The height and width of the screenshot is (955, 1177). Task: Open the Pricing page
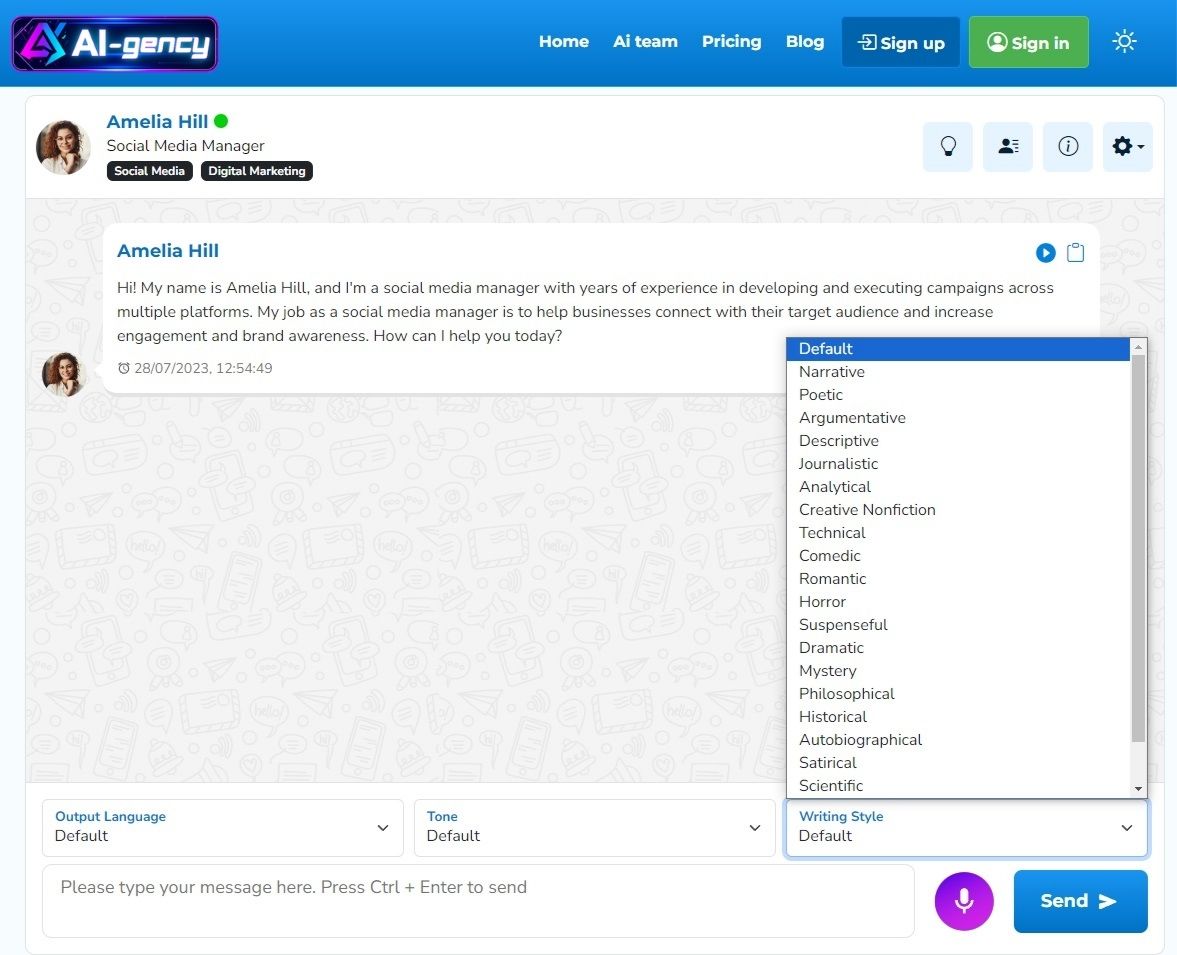coord(731,42)
